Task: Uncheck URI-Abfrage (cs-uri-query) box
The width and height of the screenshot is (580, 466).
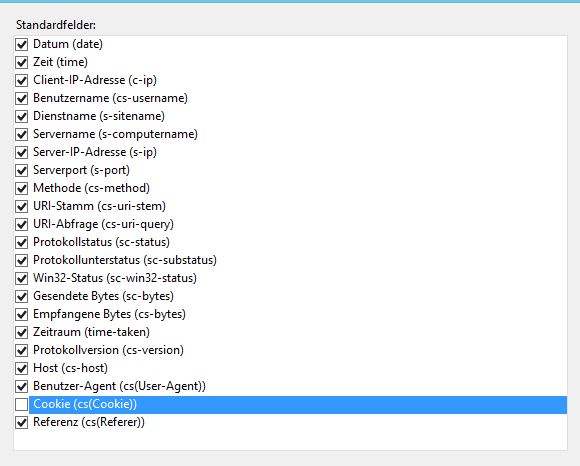Action: (x=21, y=224)
